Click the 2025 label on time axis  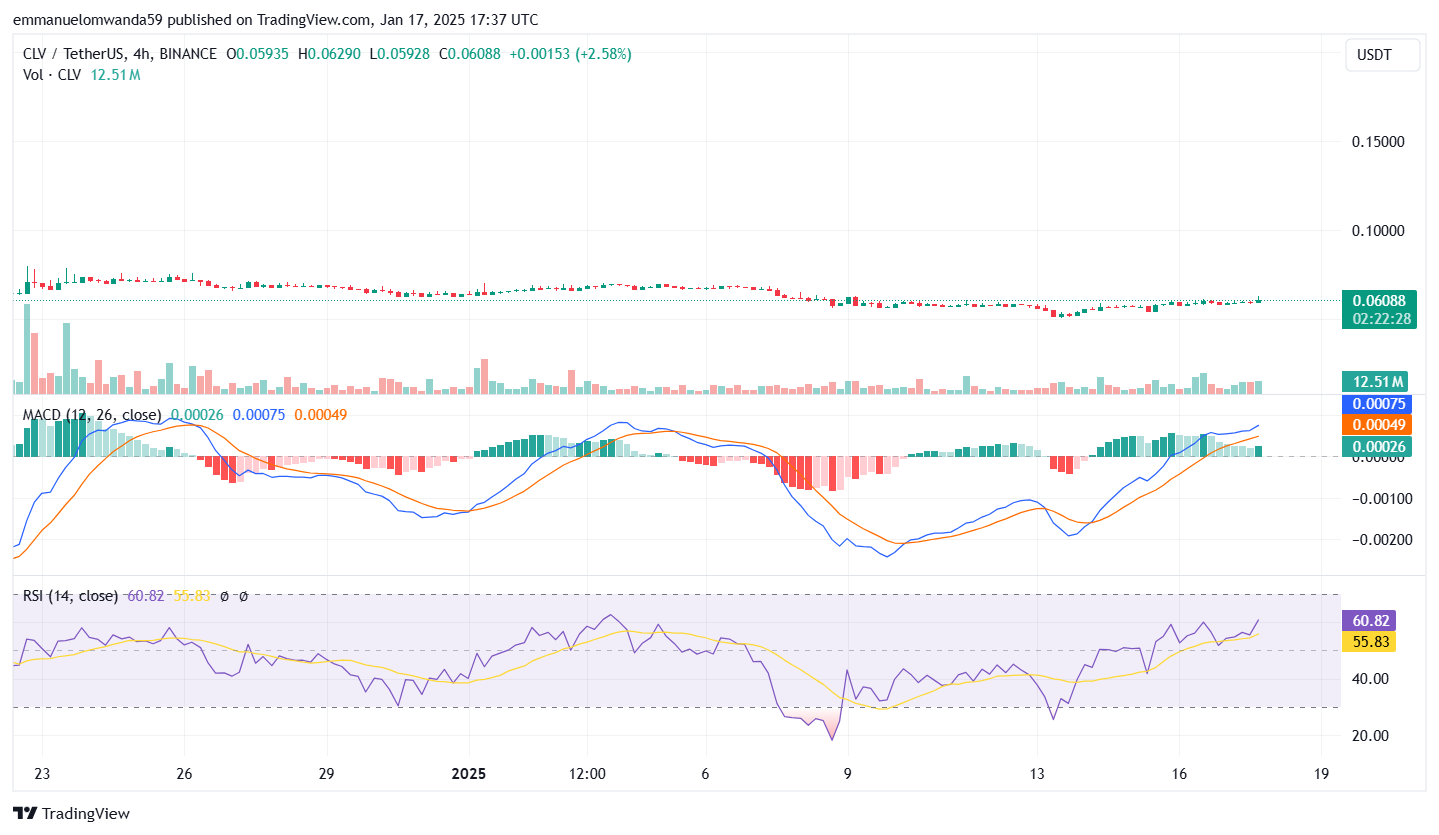(x=468, y=774)
